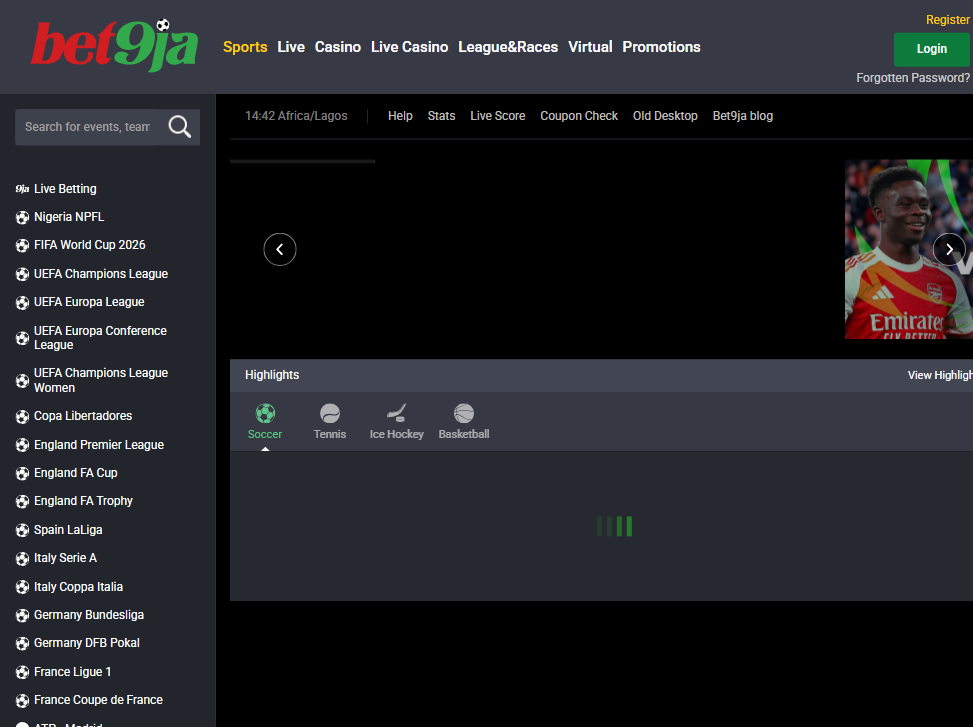This screenshot has height=727, width=973.
Task: Click the green Login button
Action: coord(931,49)
